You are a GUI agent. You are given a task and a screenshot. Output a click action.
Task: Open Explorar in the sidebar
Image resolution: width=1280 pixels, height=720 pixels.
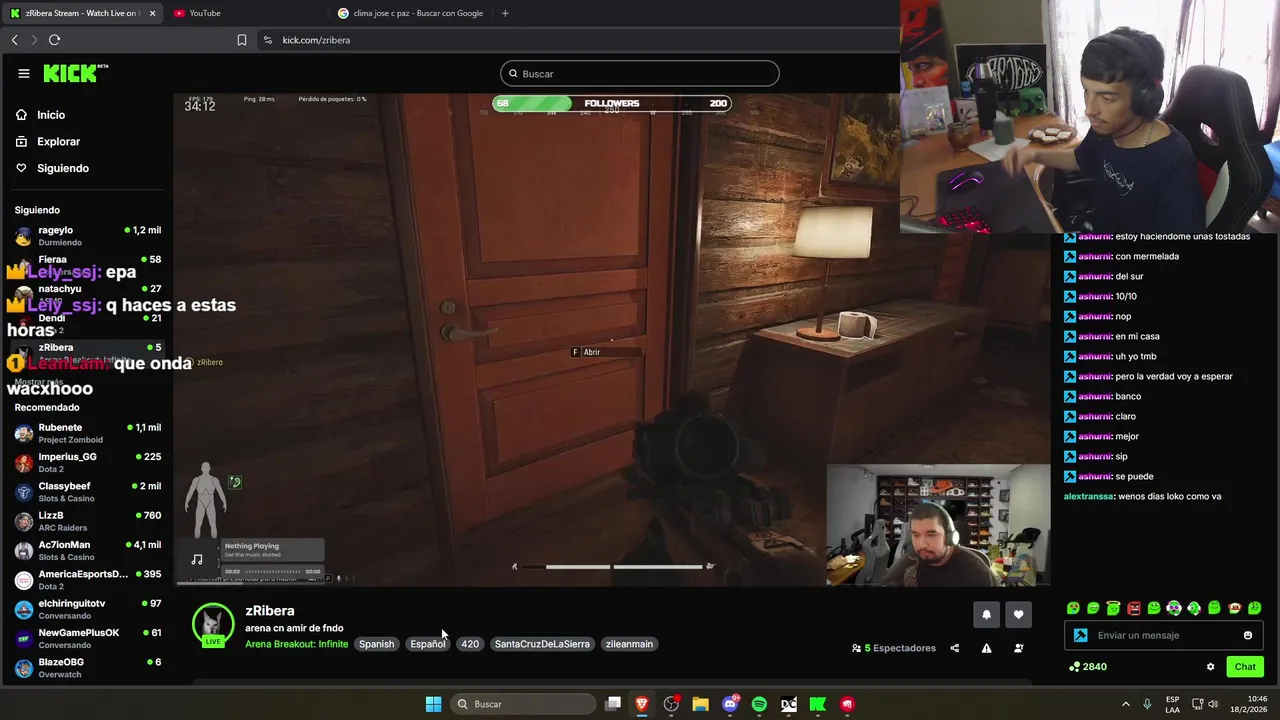[58, 142]
